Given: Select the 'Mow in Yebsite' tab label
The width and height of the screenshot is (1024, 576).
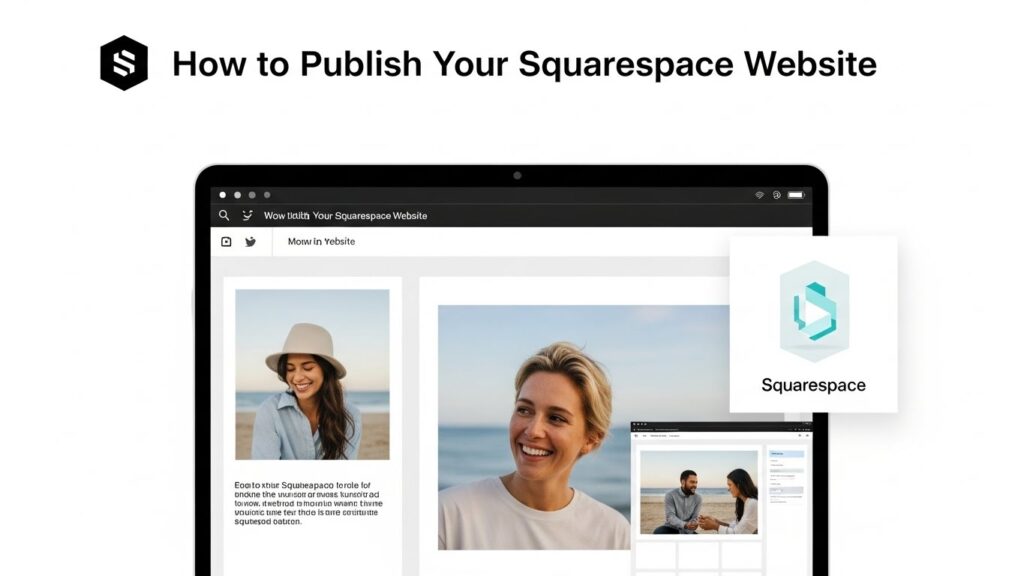Looking at the screenshot, I should click(321, 242).
